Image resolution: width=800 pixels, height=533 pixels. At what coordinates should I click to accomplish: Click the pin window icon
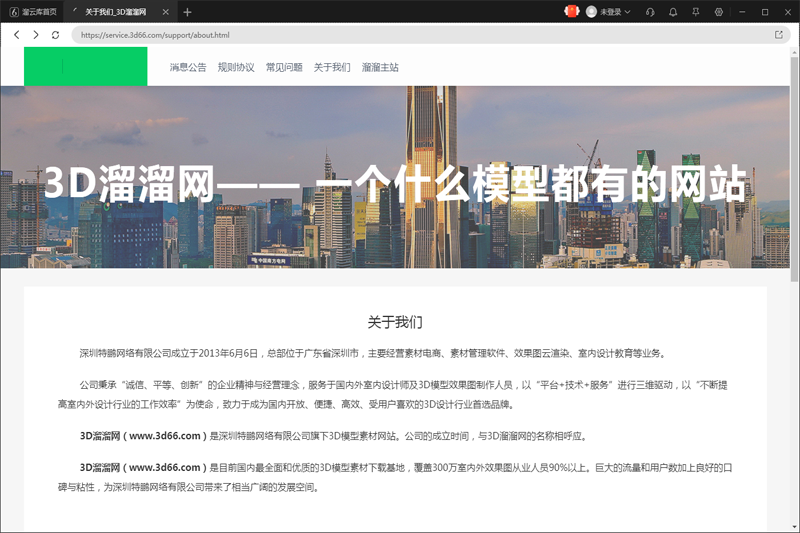(696, 12)
